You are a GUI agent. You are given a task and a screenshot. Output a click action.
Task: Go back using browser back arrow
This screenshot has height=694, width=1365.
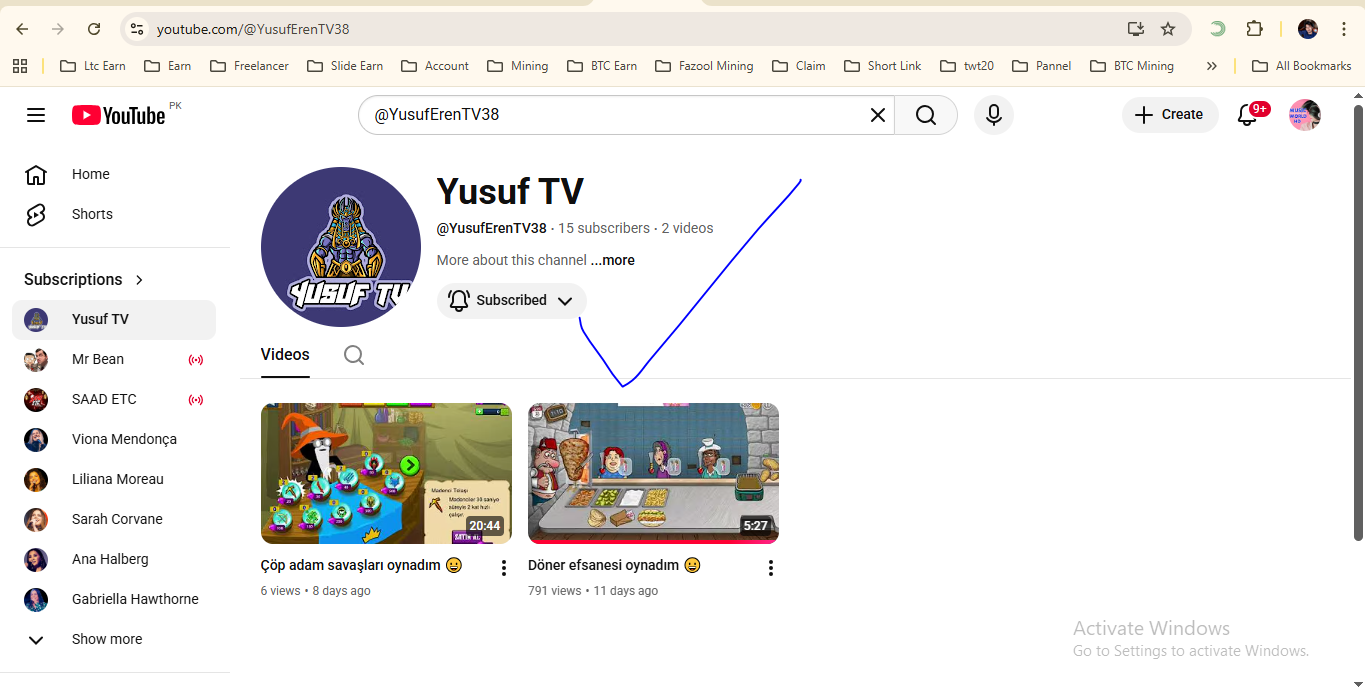pyautogui.click(x=22, y=29)
